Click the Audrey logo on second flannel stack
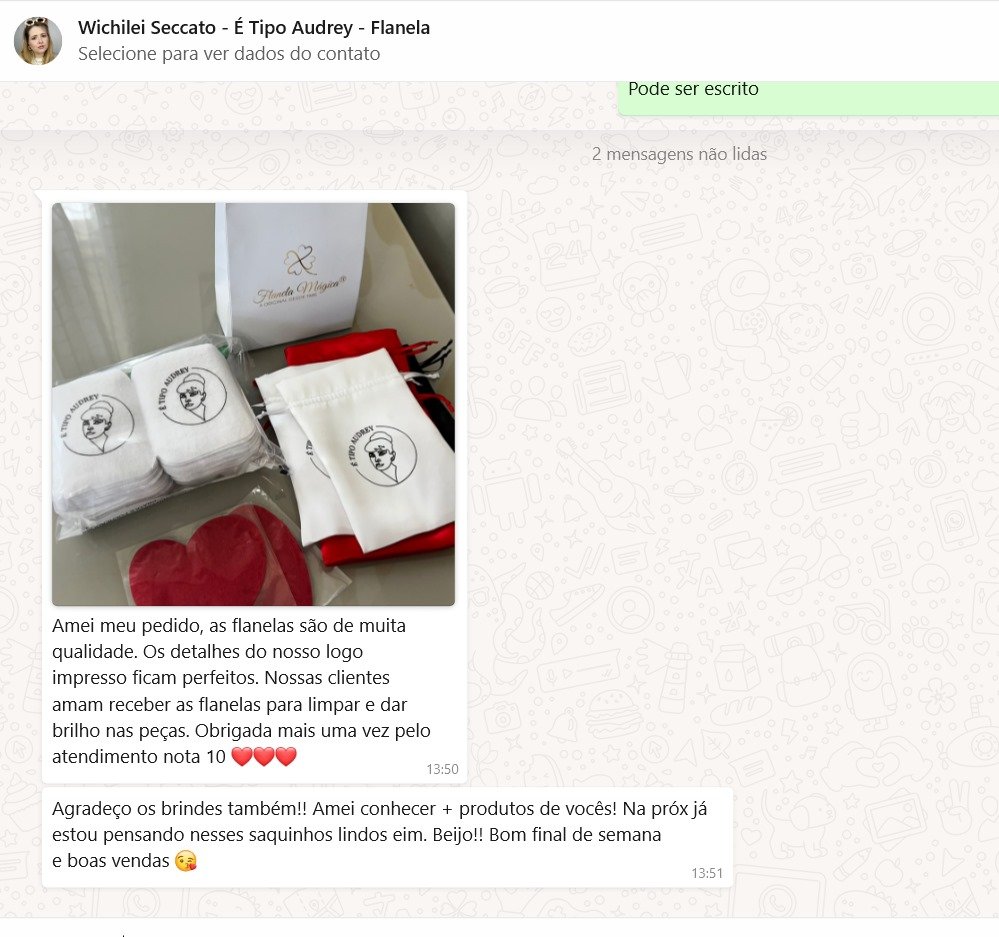This screenshot has width=999, height=937. click(x=192, y=396)
